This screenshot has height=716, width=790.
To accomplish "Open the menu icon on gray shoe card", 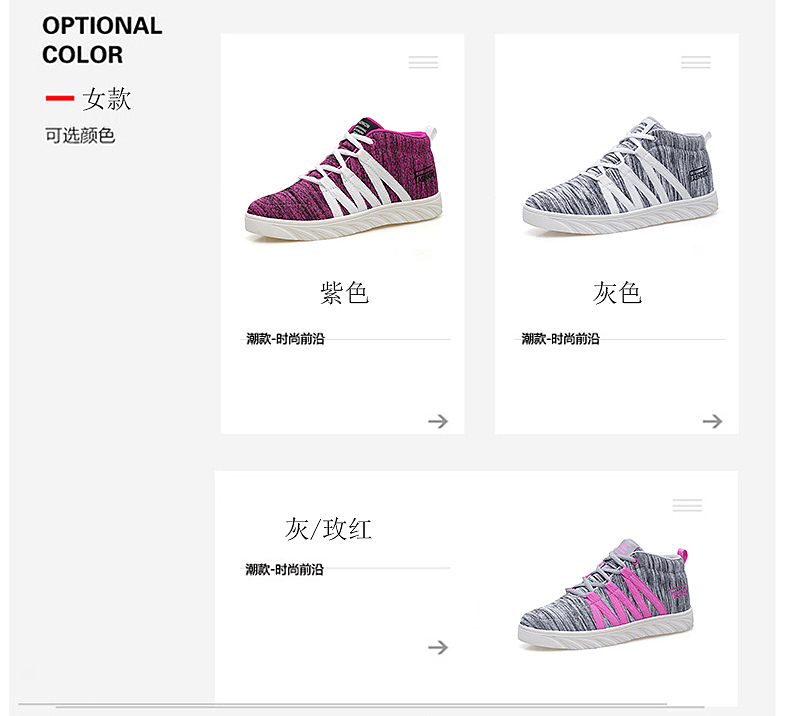I will pyautogui.click(x=696, y=62).
